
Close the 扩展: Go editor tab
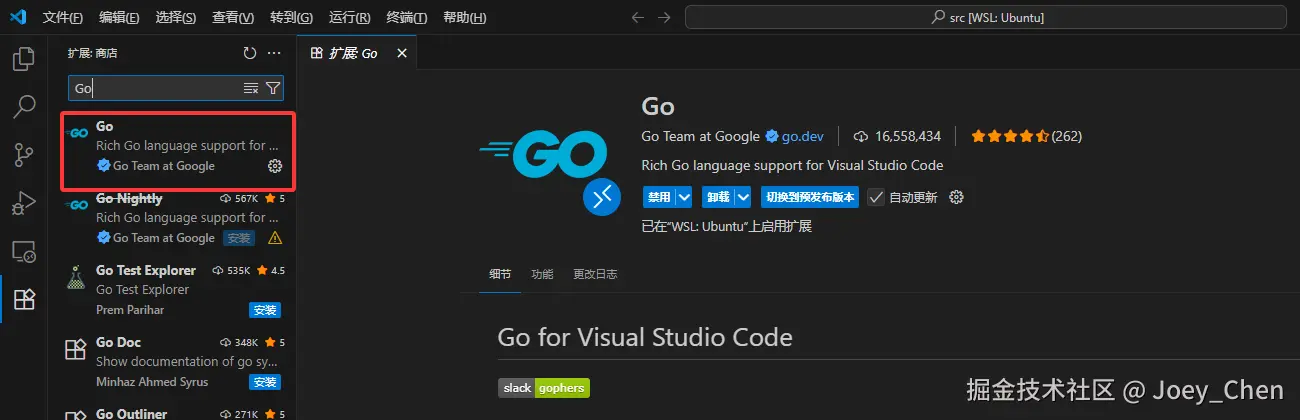click(402, 53)
